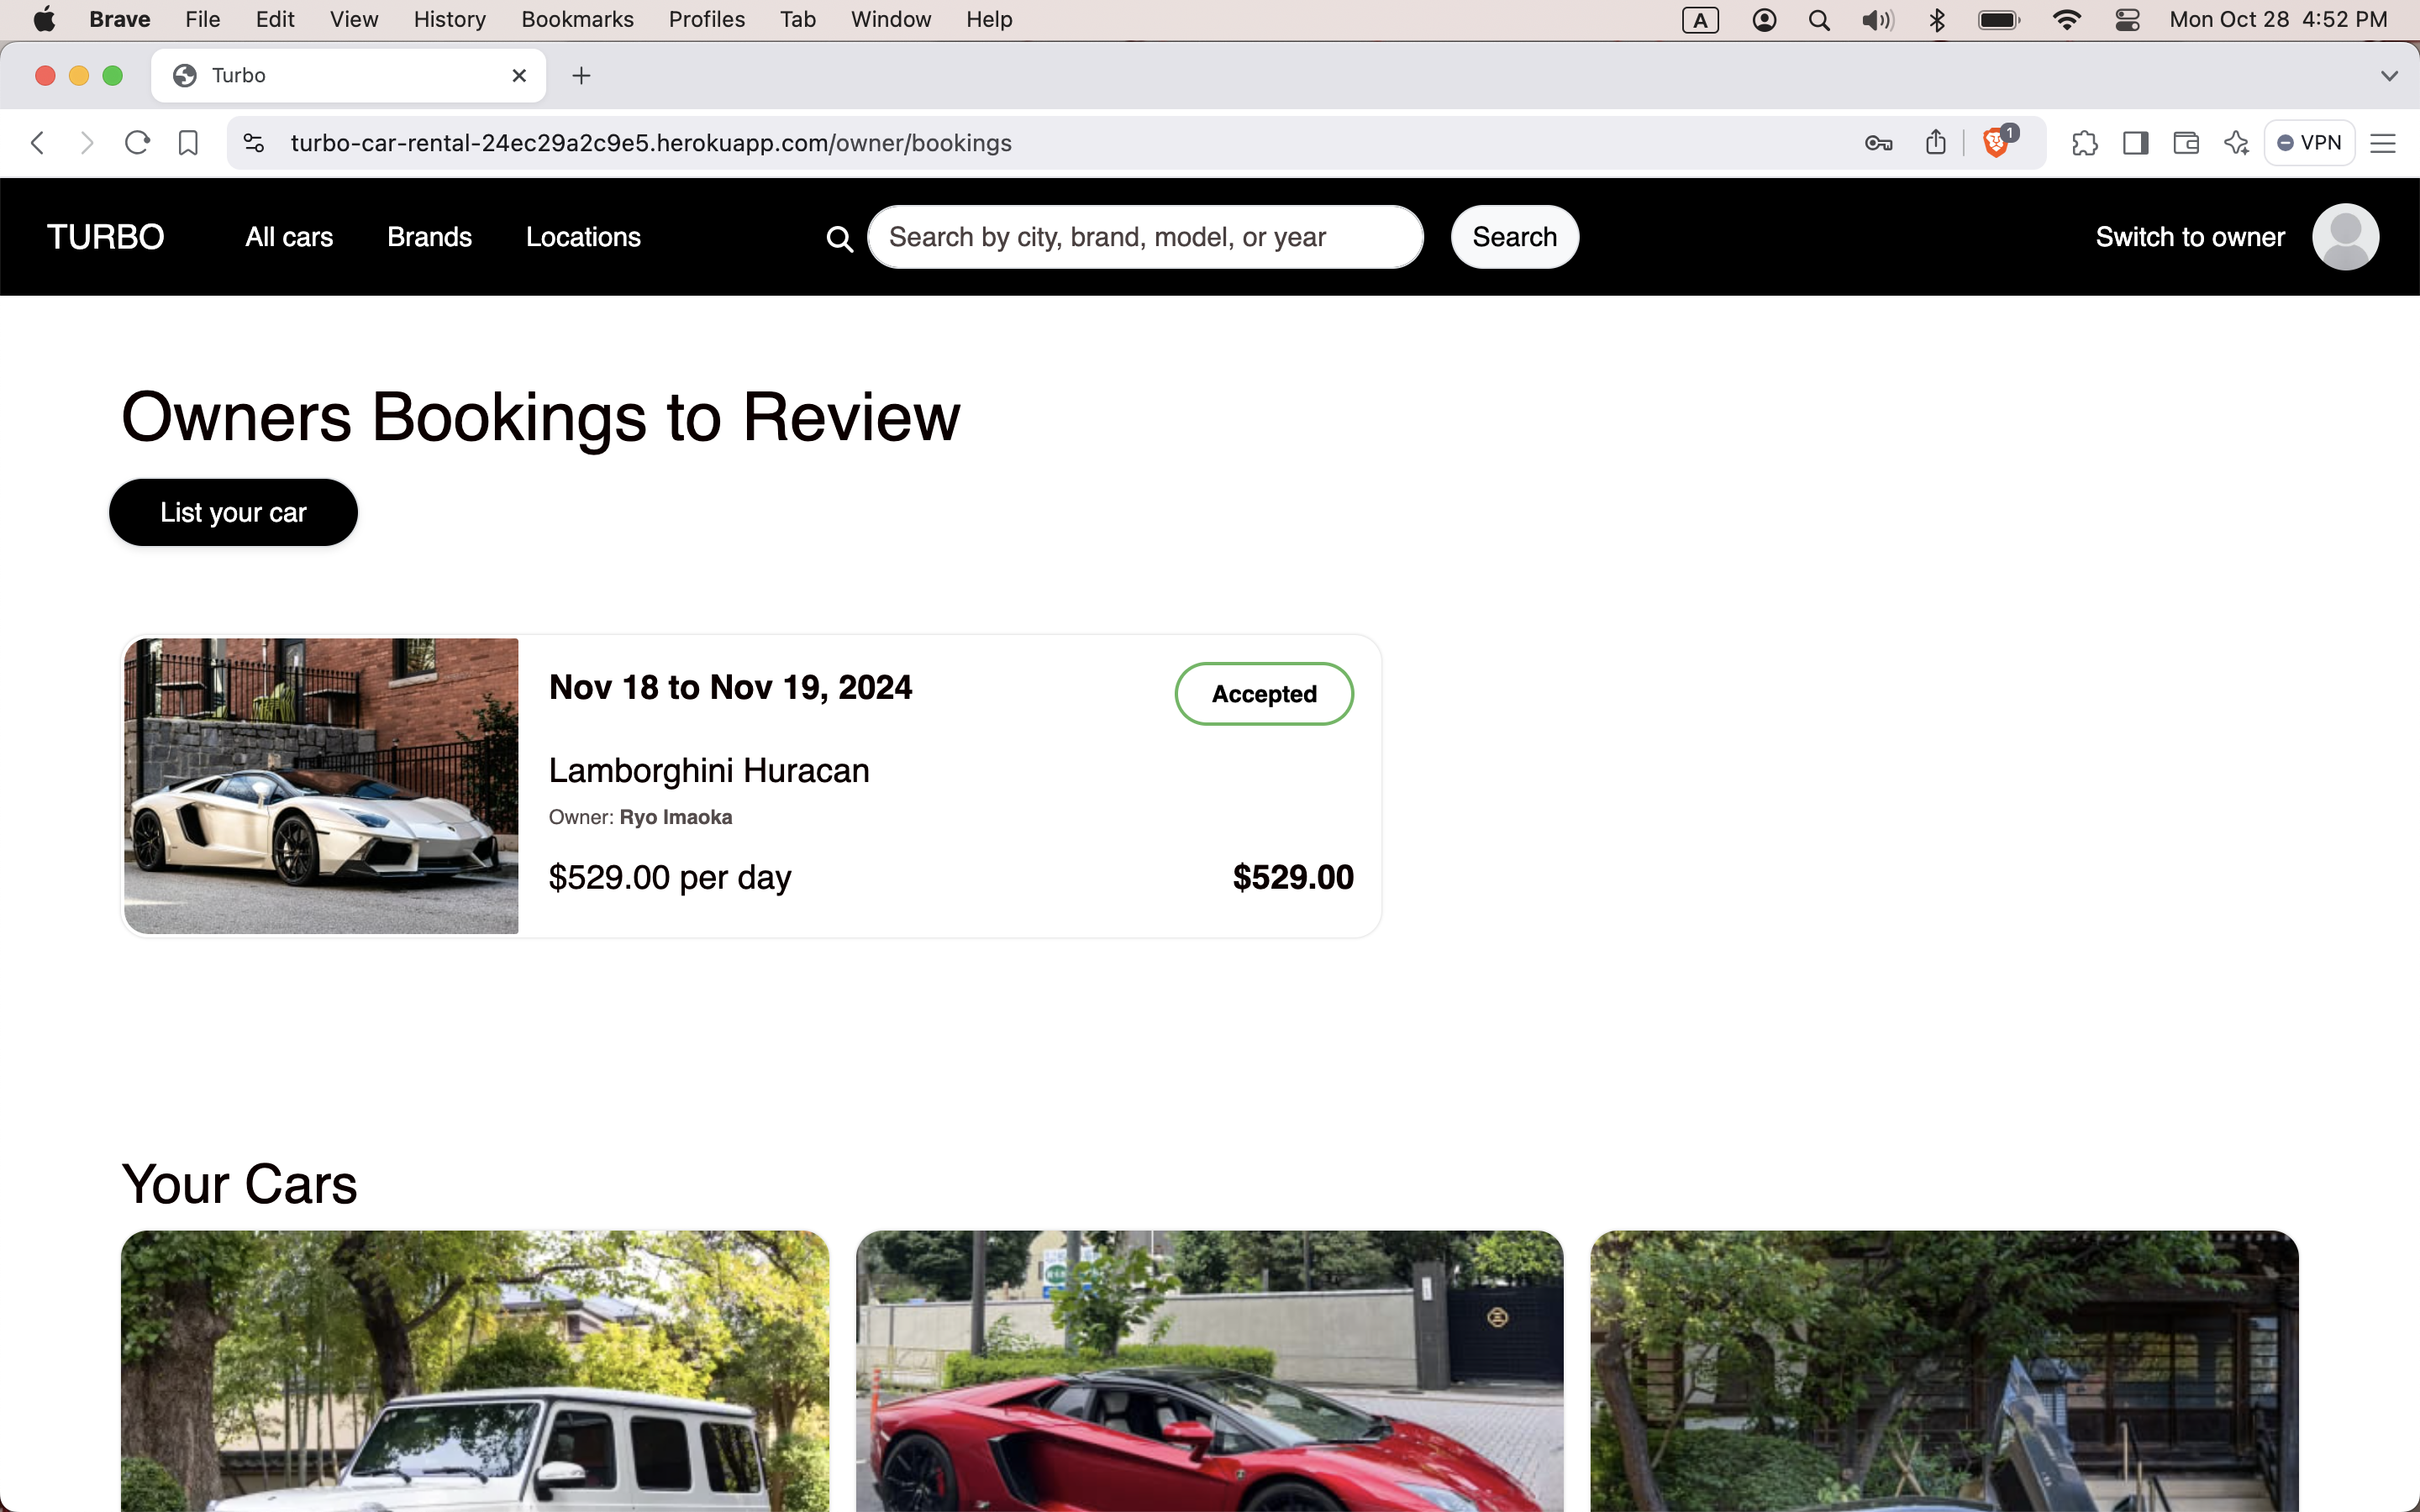This screenshot has width=2420, height=1512.
Task: Open Control Center in menu bar
Action: point(2127,20)
